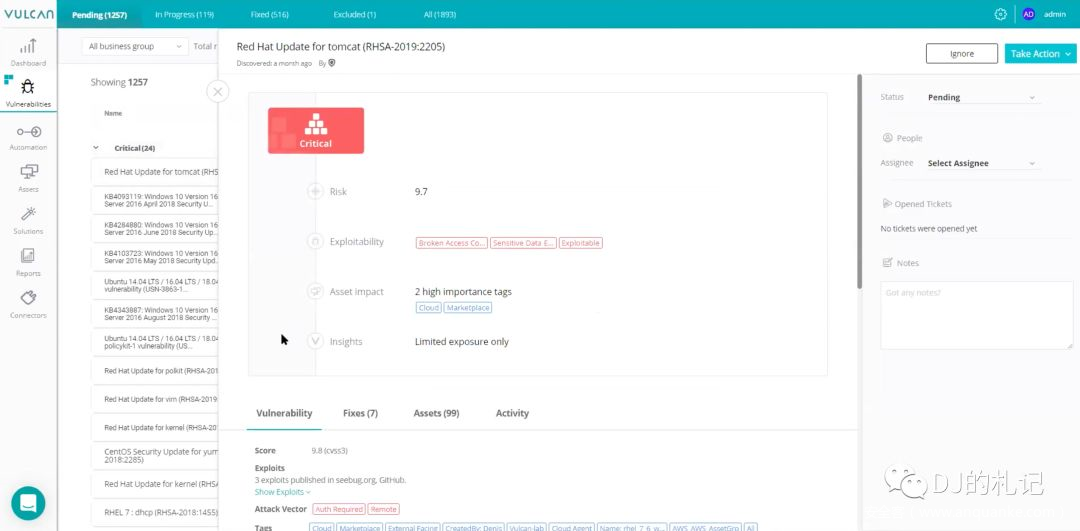1080x531 pixels.
Task: Open the Fixes (7) tab
Action: [360, 413]
